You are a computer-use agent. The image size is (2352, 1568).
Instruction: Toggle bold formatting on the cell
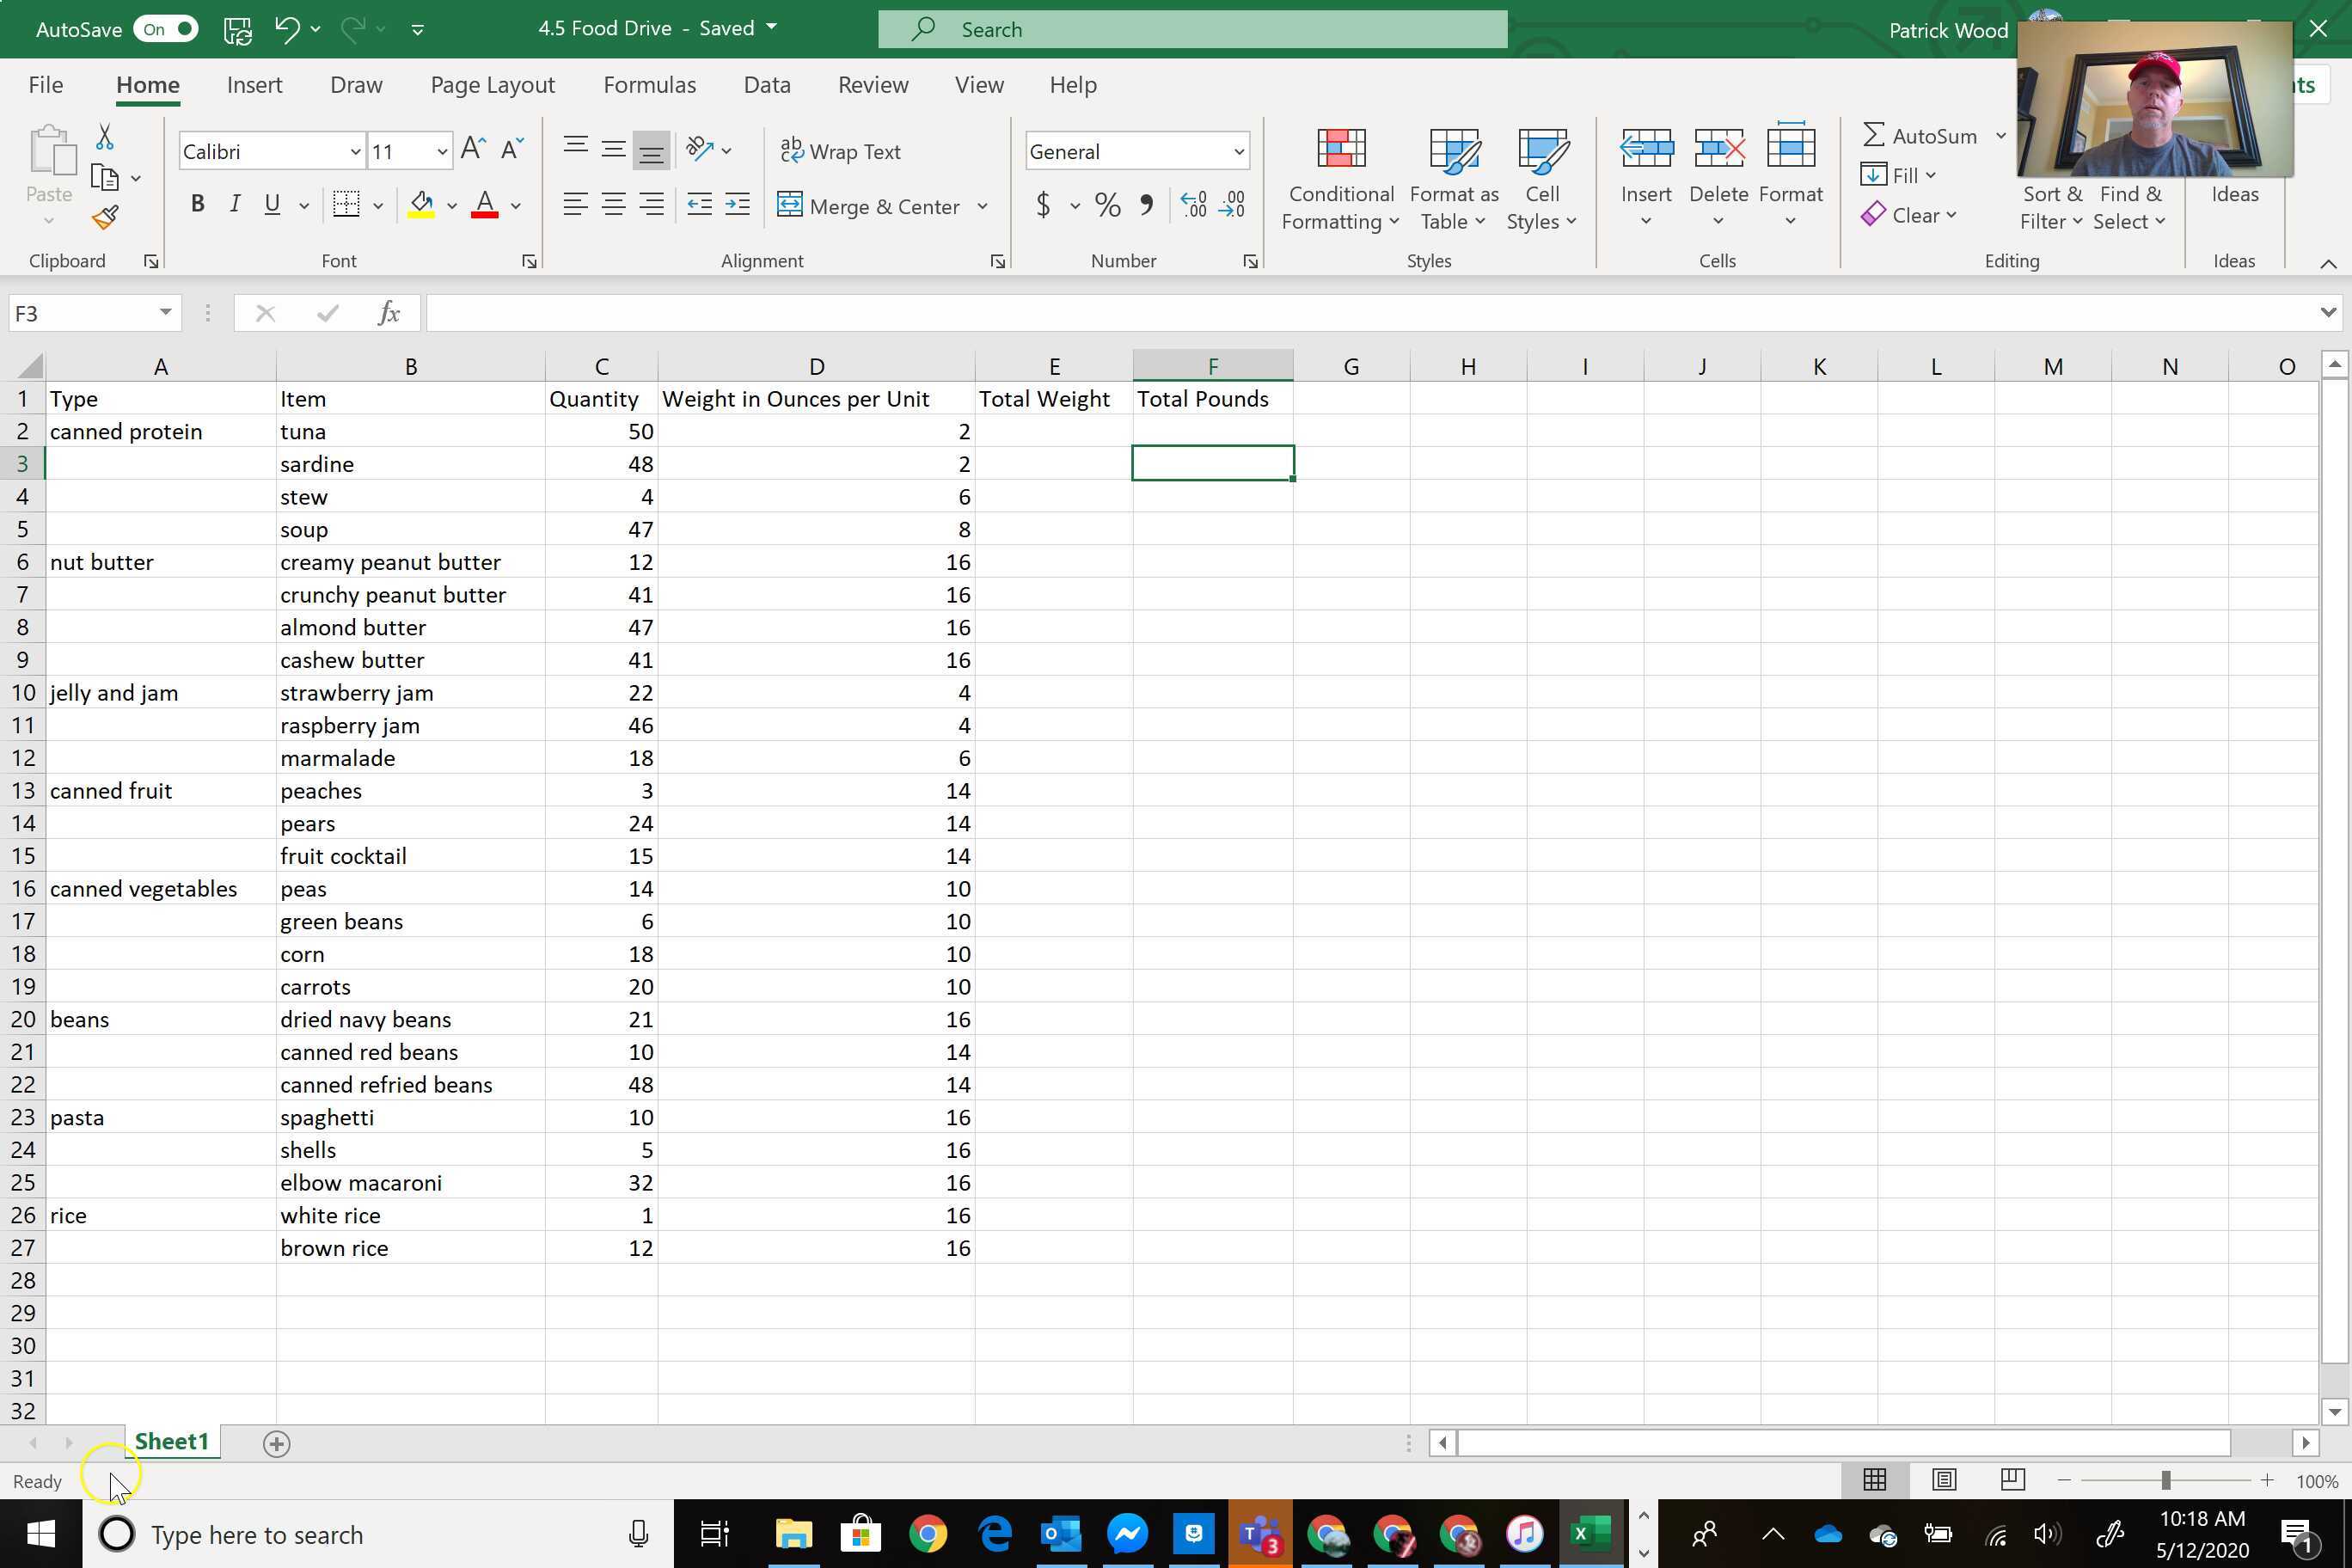coord(197,204)
